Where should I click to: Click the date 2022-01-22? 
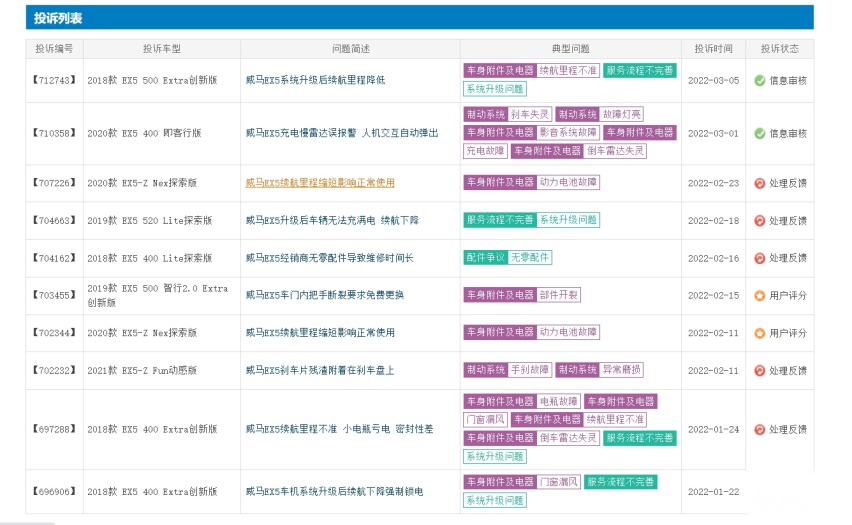713,491
